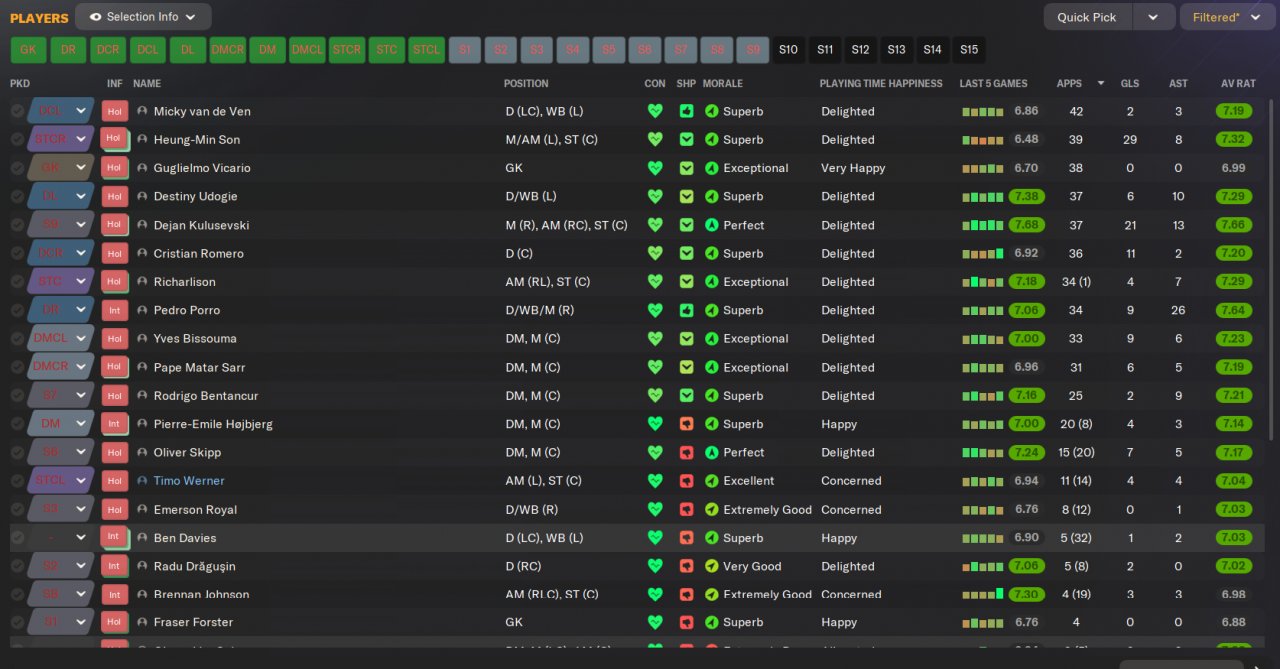
Task: Click the "Concerned" status for Emerson Royal
Action: click(x=851, y=510)
